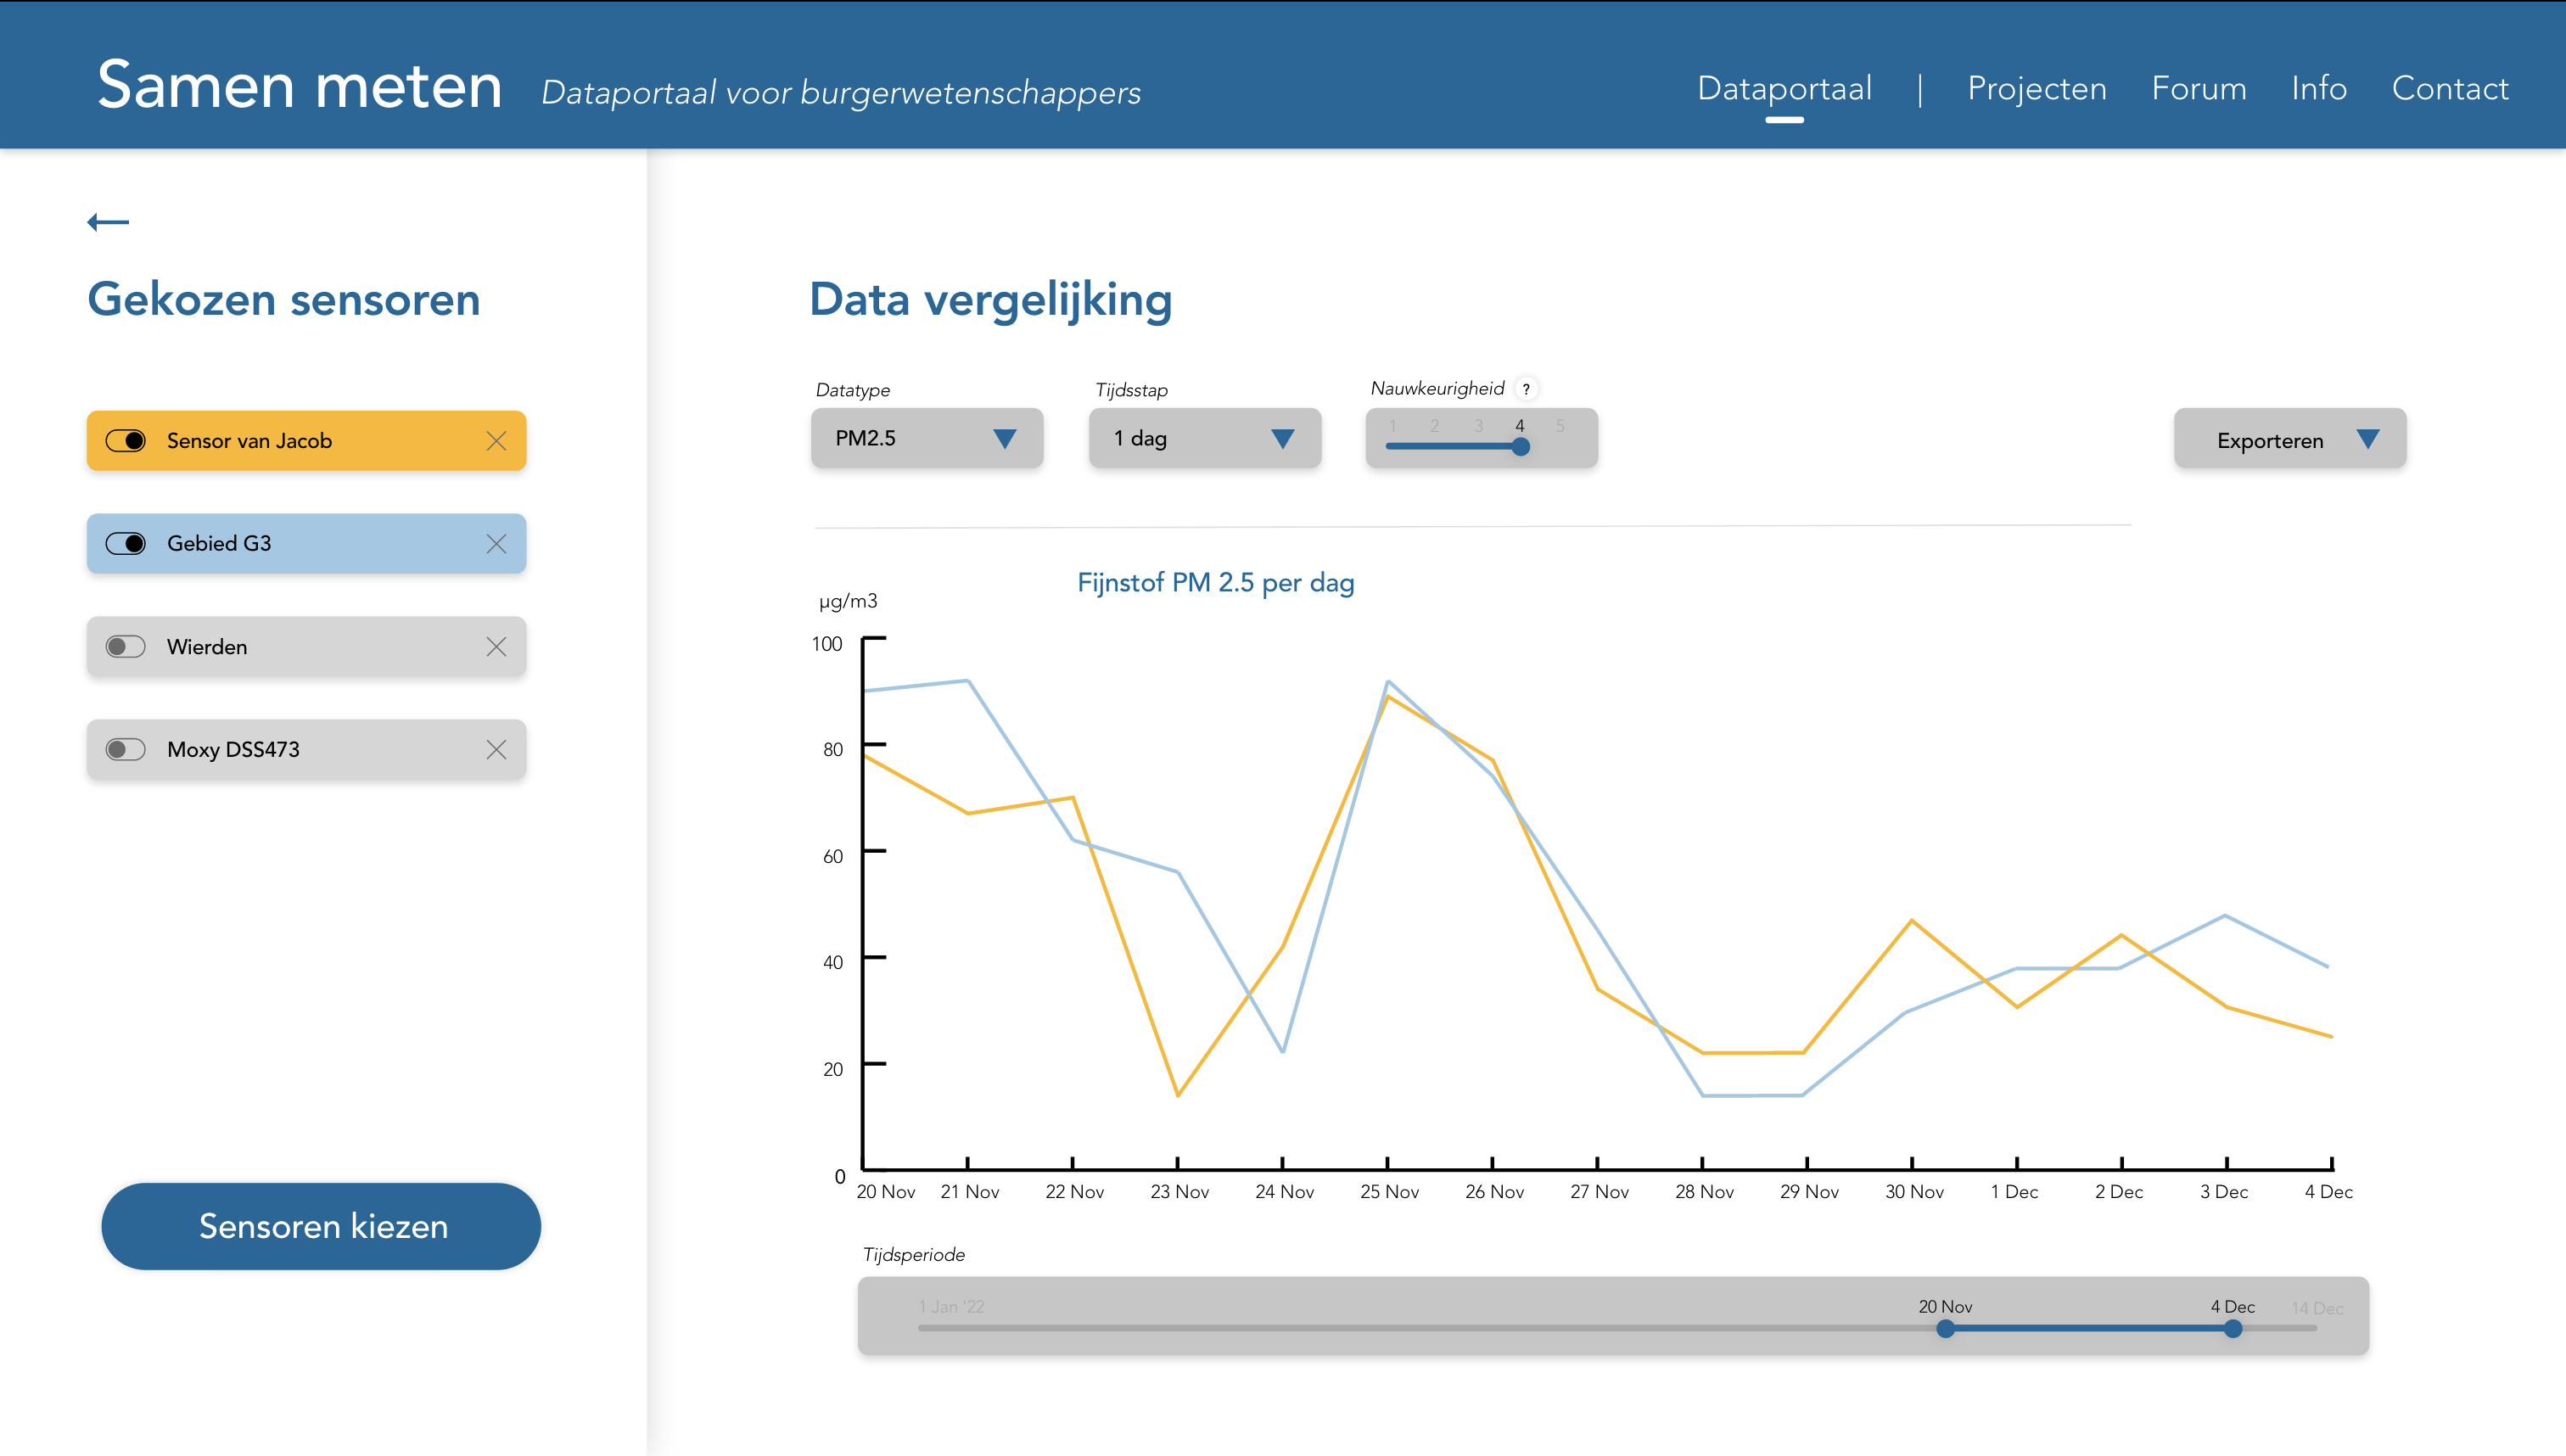
Task: Click the 4 Dec period slider handle
Action: click(x=2232, y=1329)
